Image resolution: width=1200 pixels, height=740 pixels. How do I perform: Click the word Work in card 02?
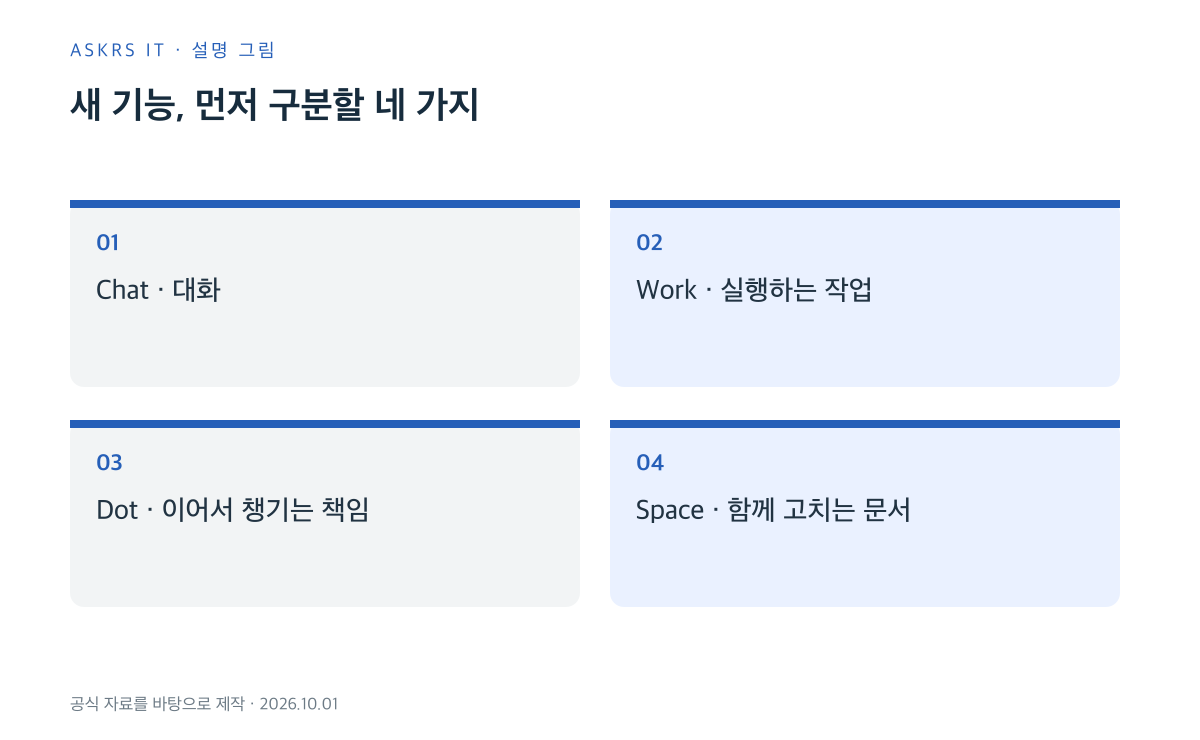pos(666,290)
